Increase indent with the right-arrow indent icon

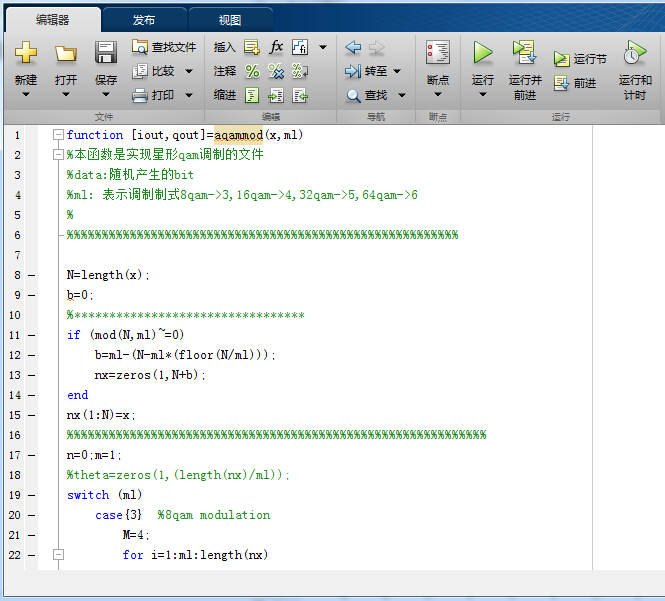(276, 95)
